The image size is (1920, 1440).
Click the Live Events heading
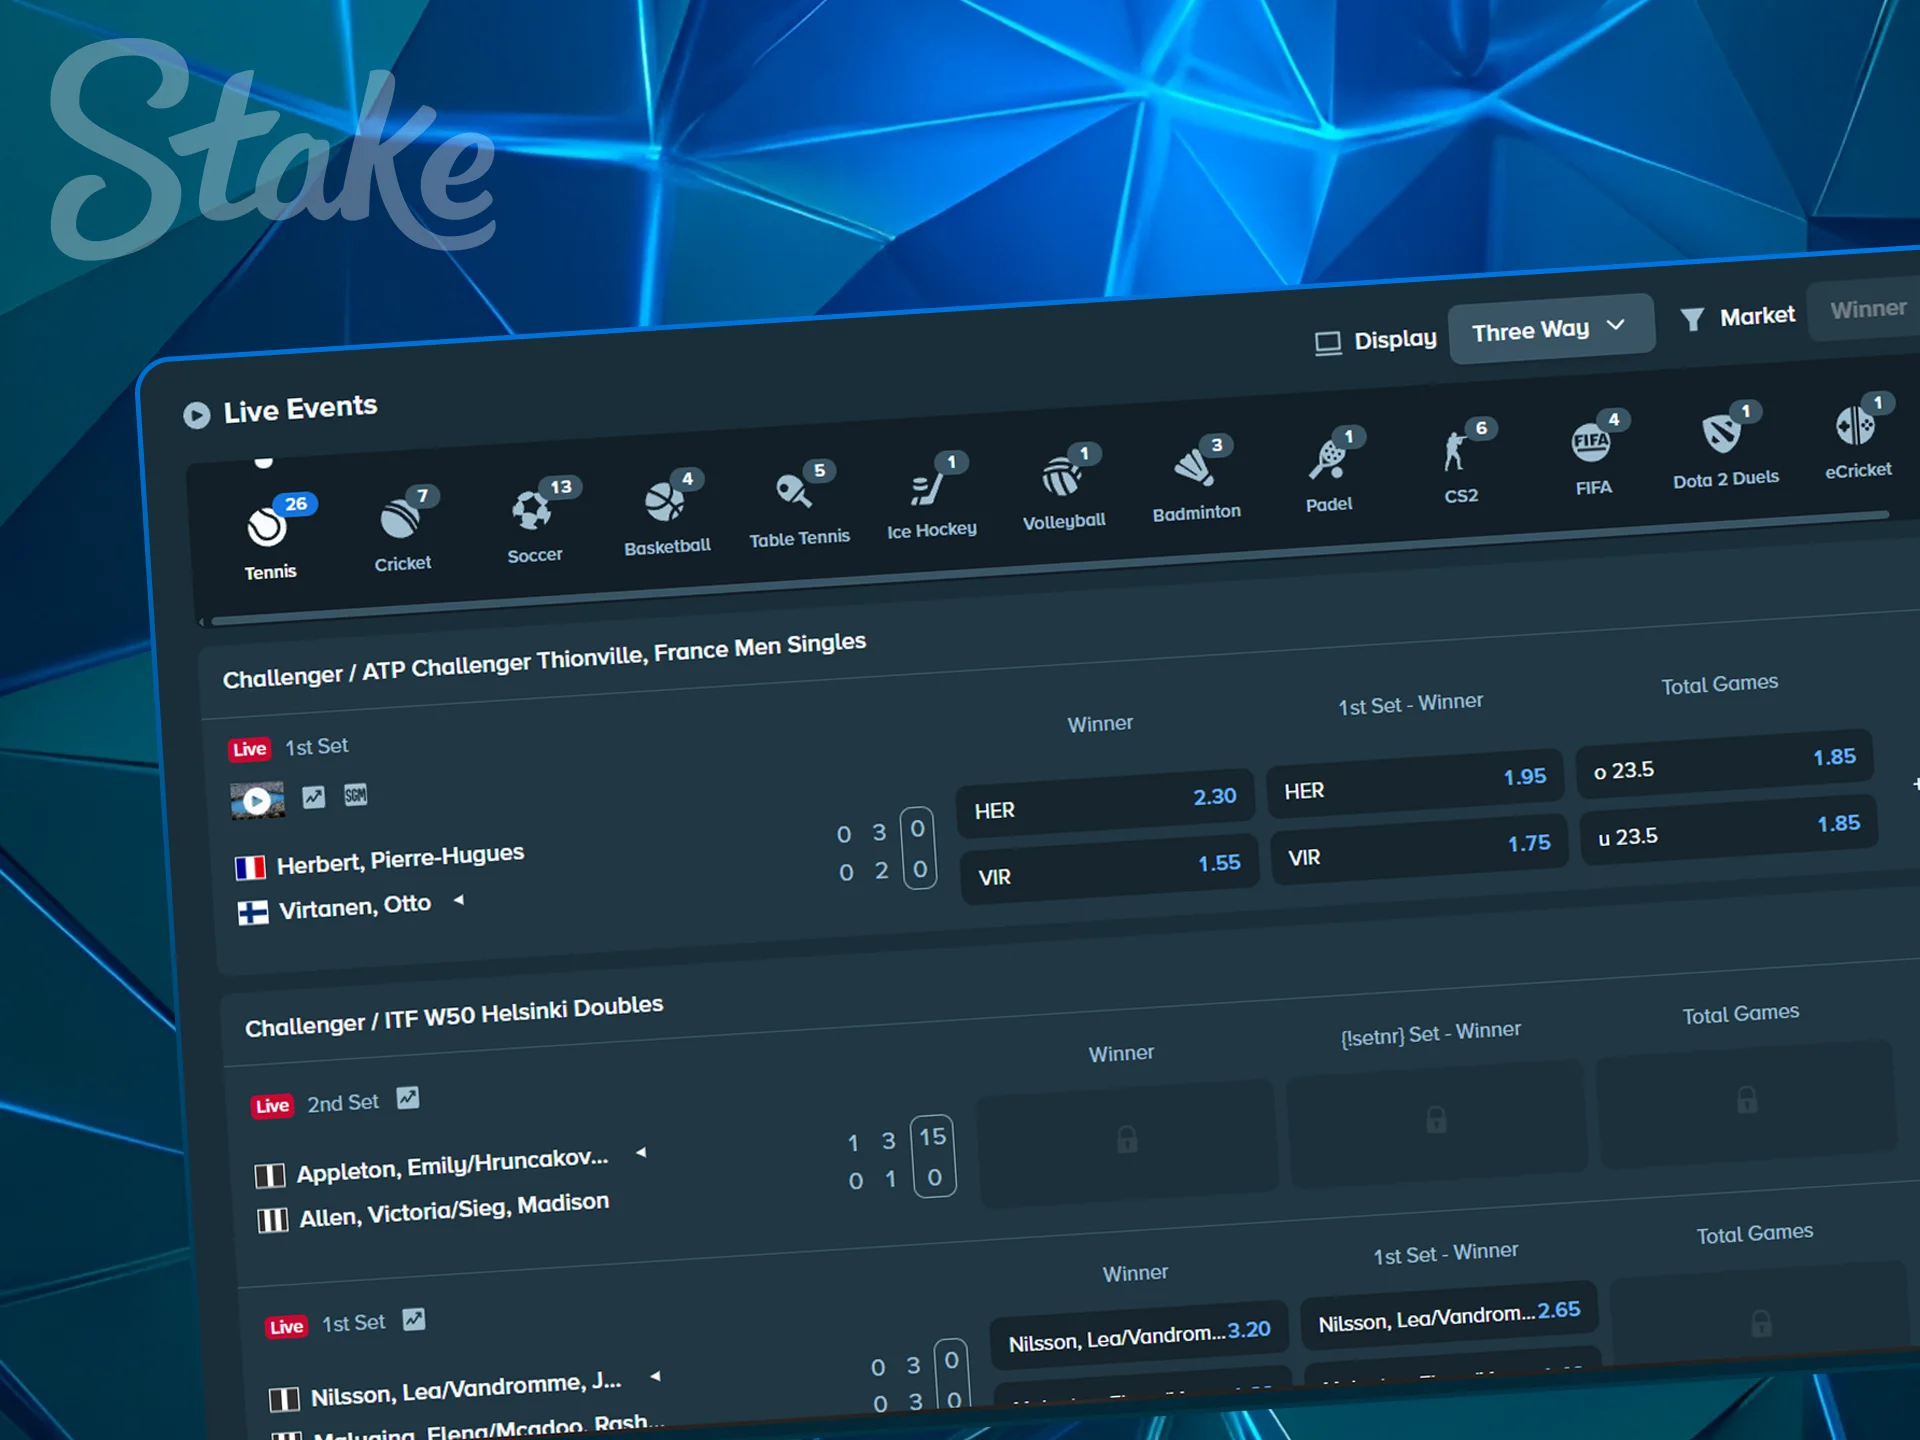pos(300,408)
